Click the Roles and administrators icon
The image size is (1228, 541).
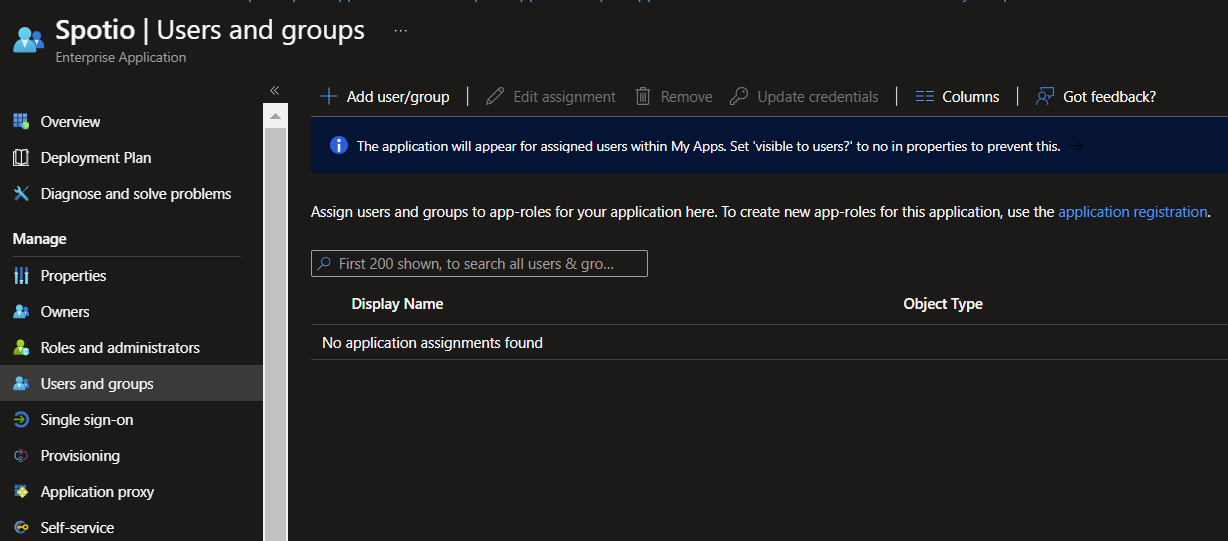click(21, 348)
